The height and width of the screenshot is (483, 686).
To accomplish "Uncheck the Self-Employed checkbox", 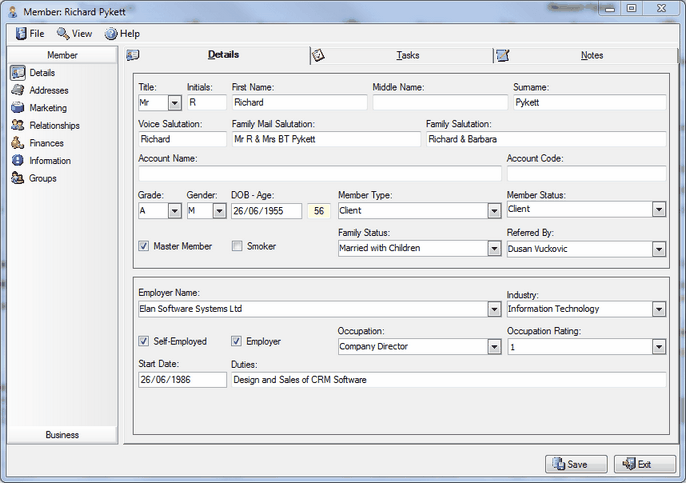I will [x=144, y=341].
